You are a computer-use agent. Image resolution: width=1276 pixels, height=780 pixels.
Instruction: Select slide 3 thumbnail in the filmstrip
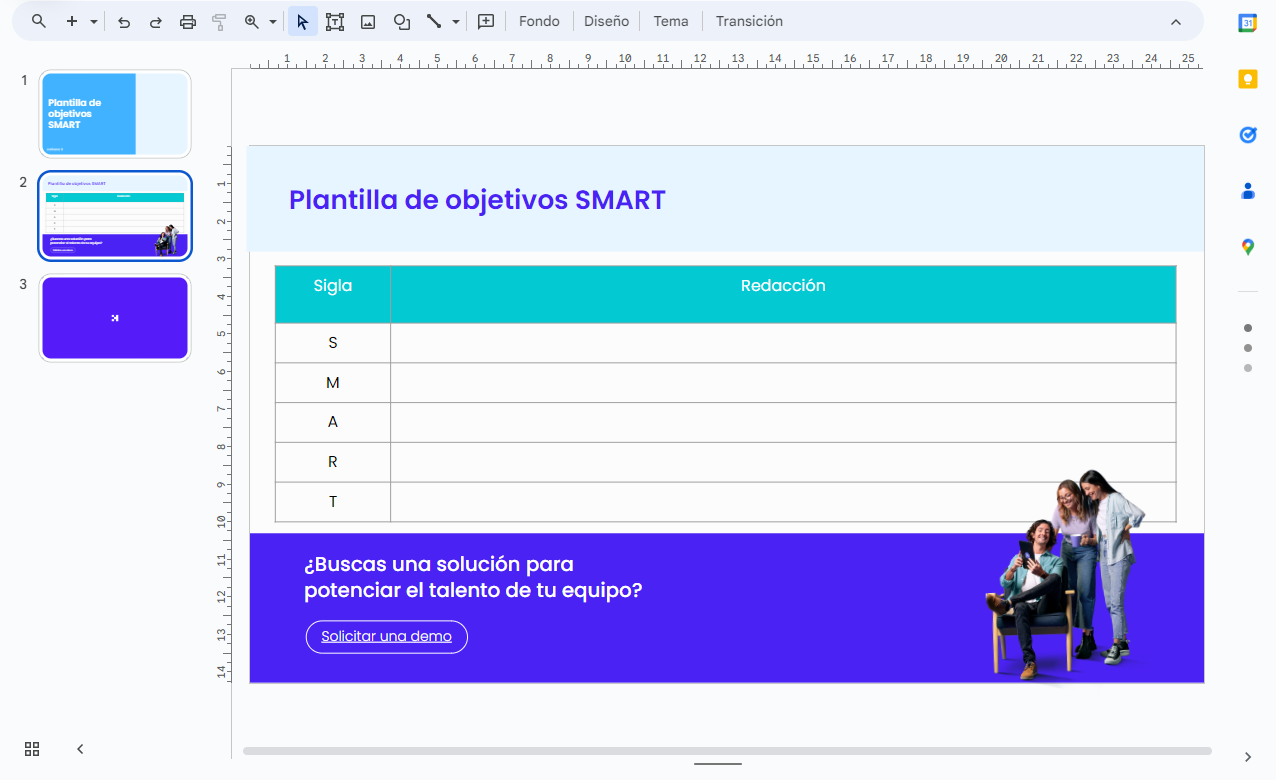coord(114,317)
